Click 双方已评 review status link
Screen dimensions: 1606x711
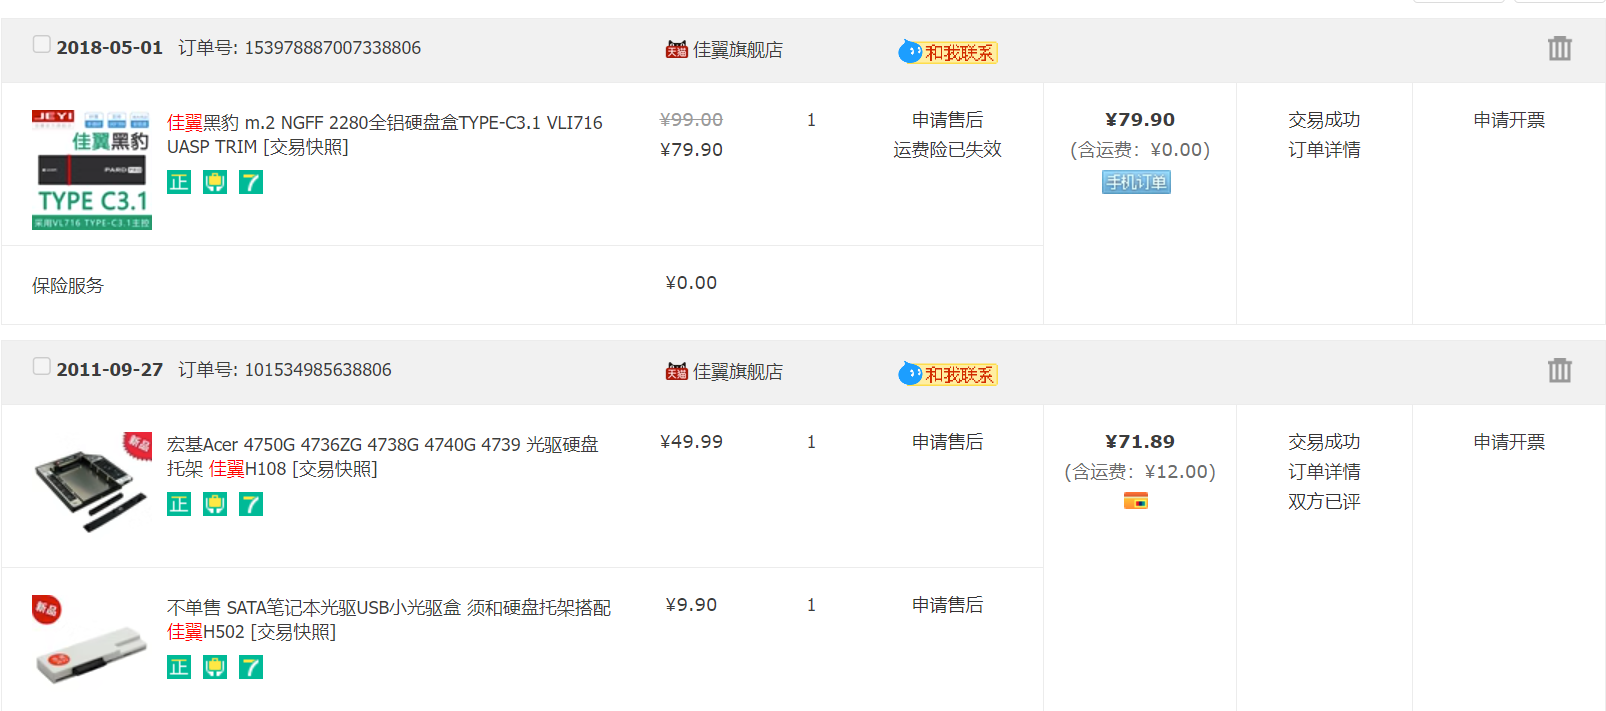click(1324, 502)
